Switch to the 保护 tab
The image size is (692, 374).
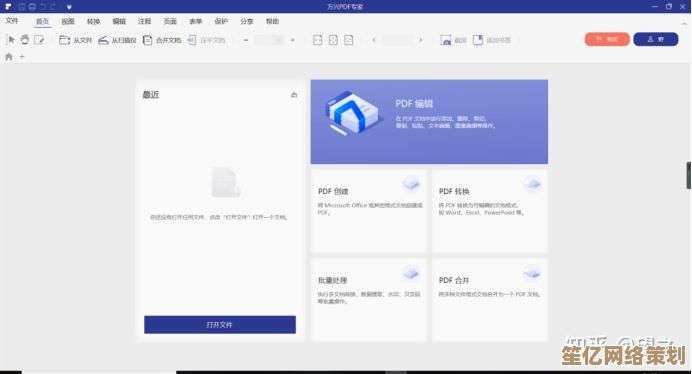click(x=221, y=21)
